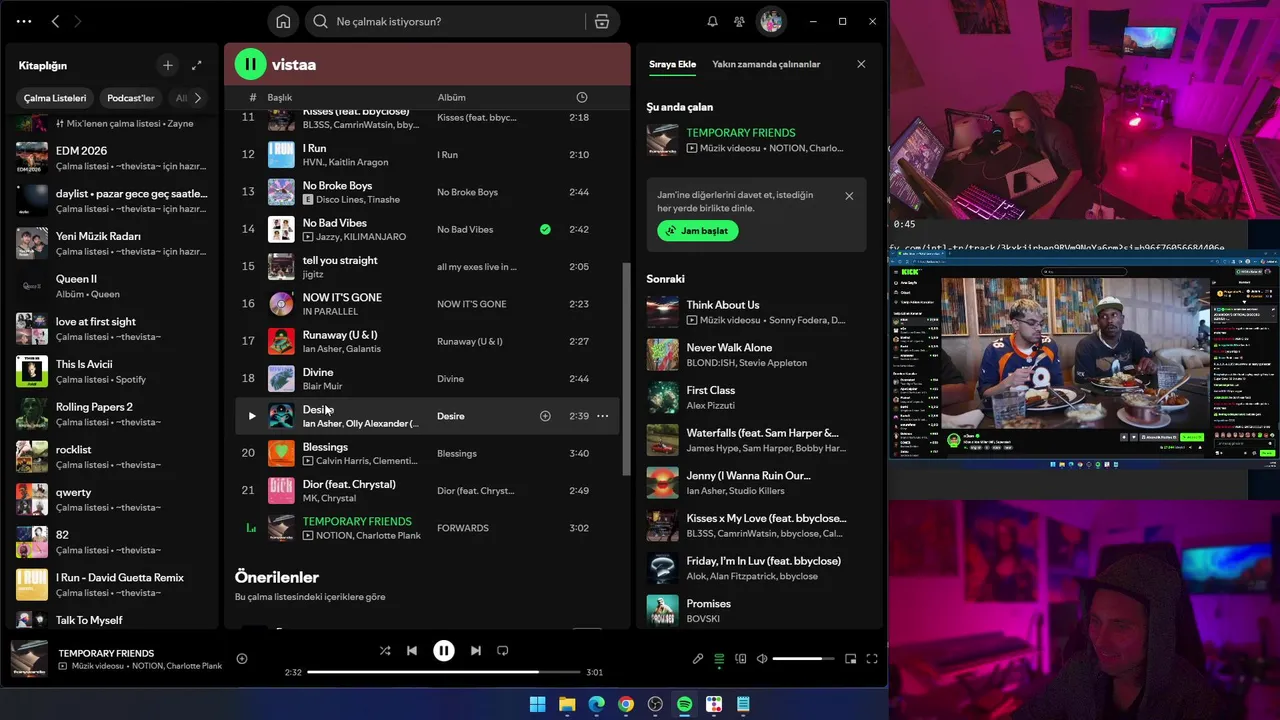Open album link Runaway (U & I)

470,341
